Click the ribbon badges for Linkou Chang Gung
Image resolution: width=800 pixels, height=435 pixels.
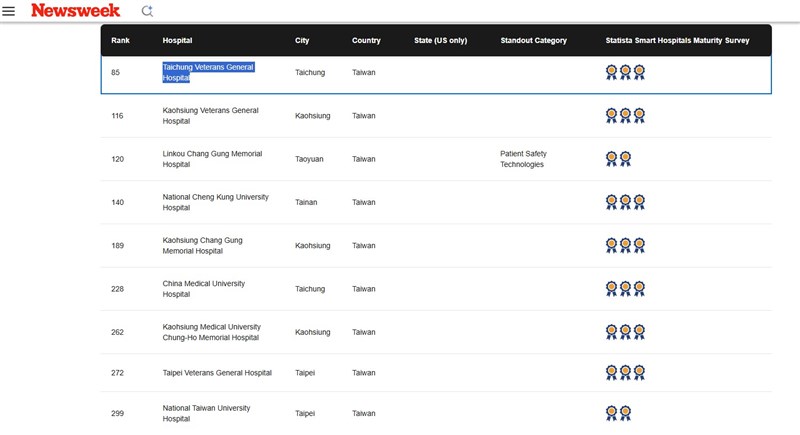[x=618, y=159]
